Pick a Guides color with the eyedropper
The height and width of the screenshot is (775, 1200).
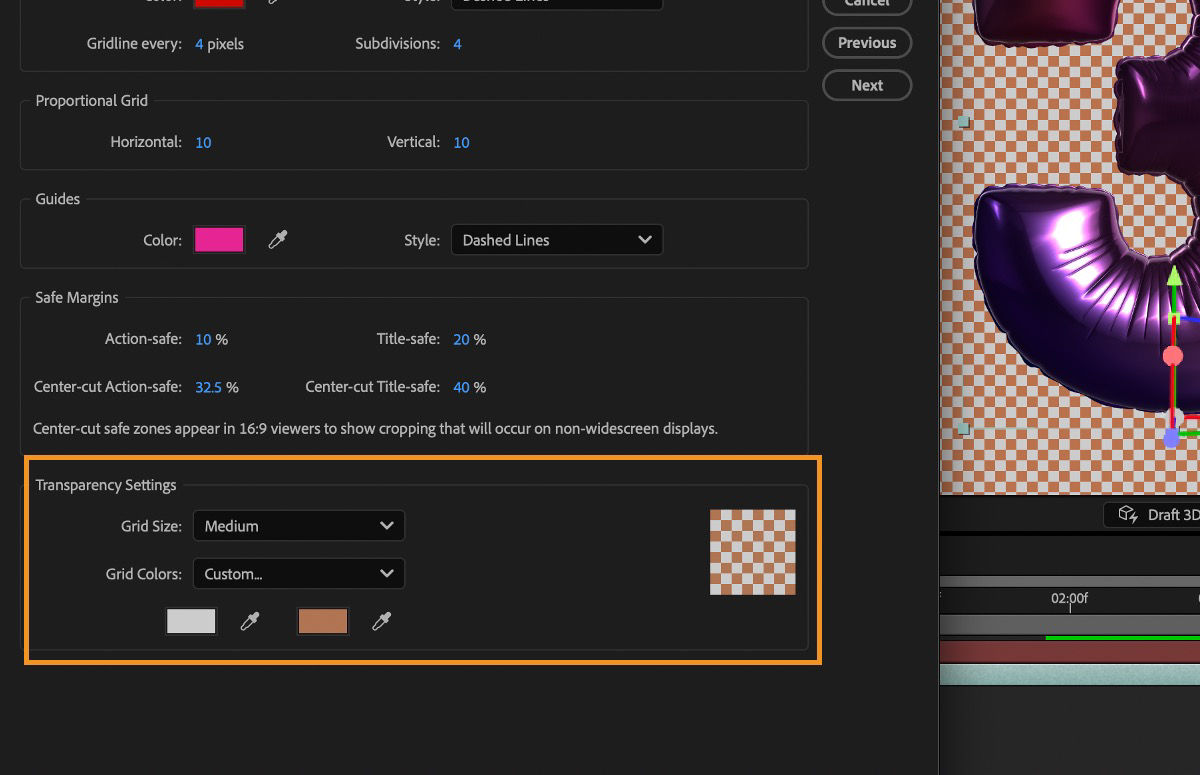tap(277, 239)
